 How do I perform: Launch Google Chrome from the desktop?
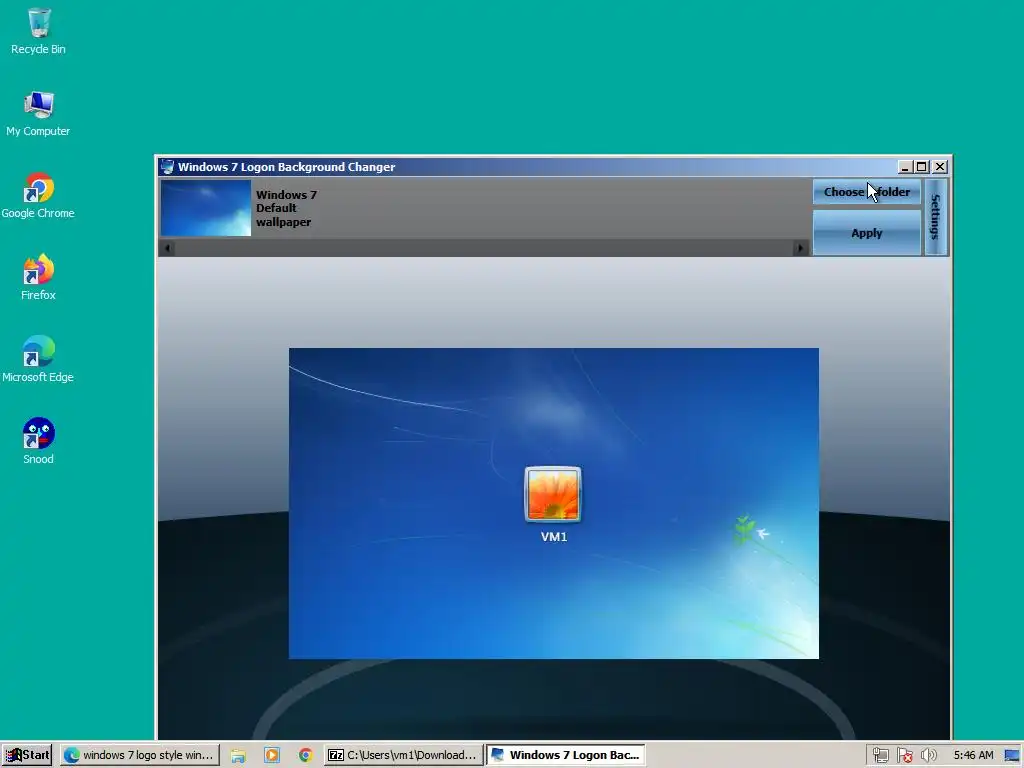[39, 195]
